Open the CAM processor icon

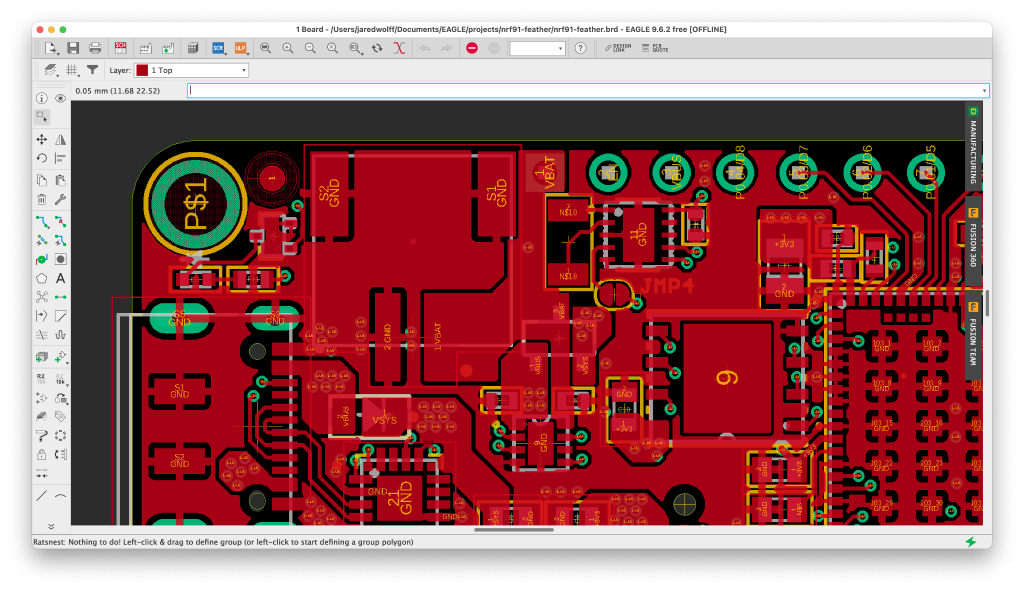click(x=145, y=48)
